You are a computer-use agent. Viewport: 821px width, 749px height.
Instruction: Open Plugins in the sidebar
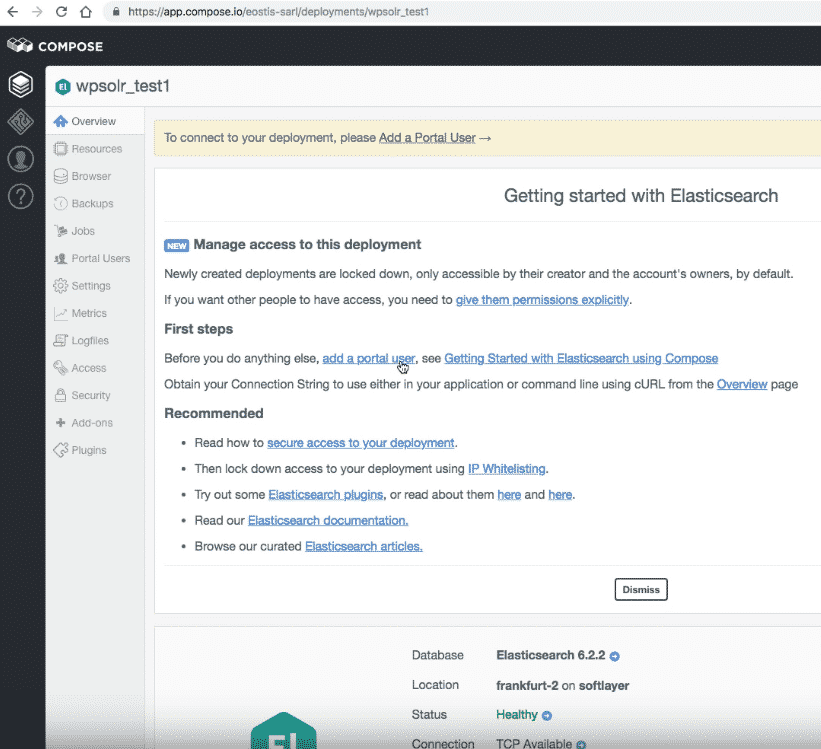[95, 450]
